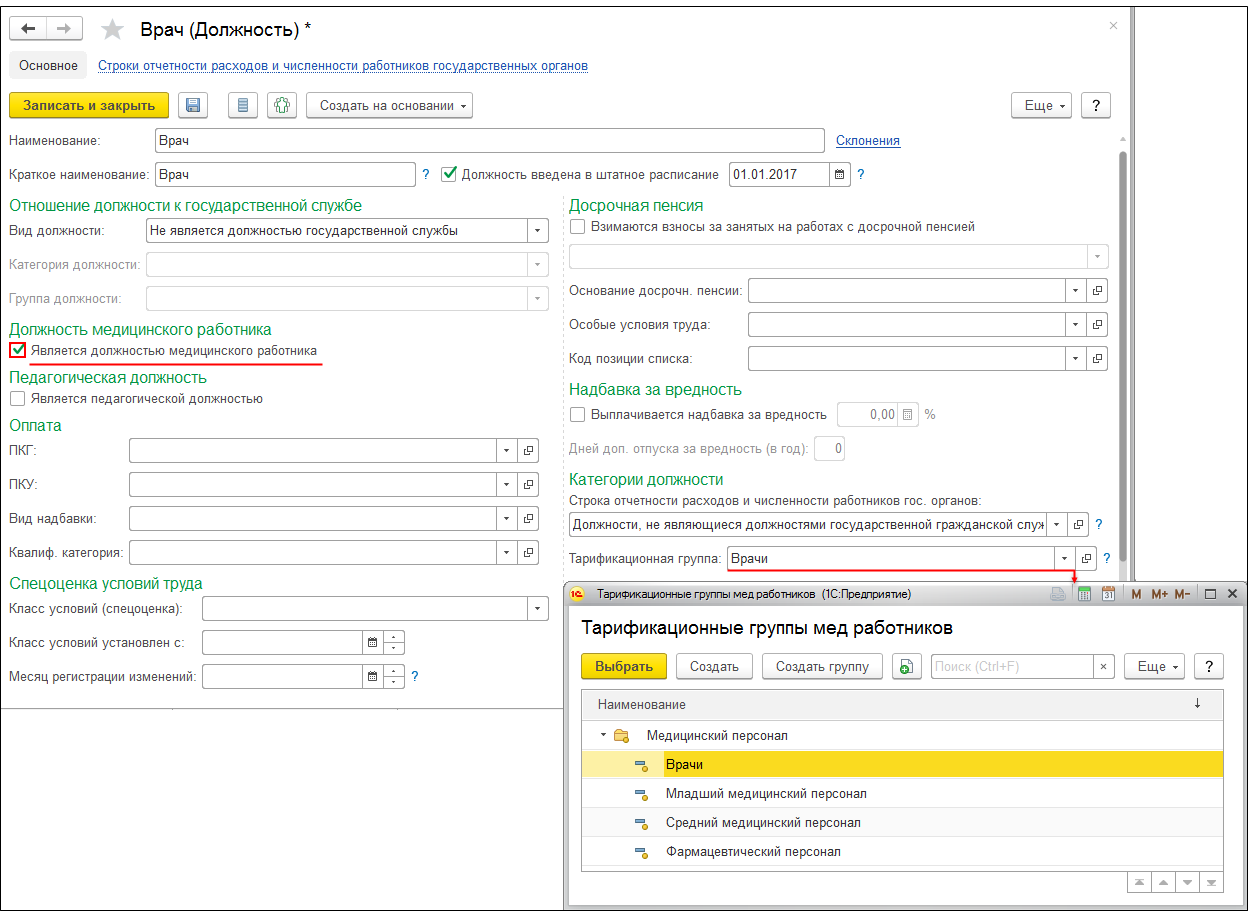Click the save diskette icon
The width and height of the screenshot is (1248, 911).
[x=193, y=105]
